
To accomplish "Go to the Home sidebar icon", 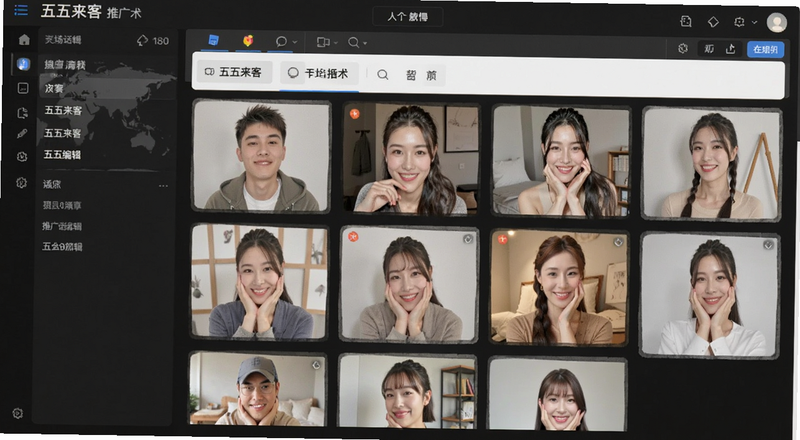I will [x=24, y=40].
